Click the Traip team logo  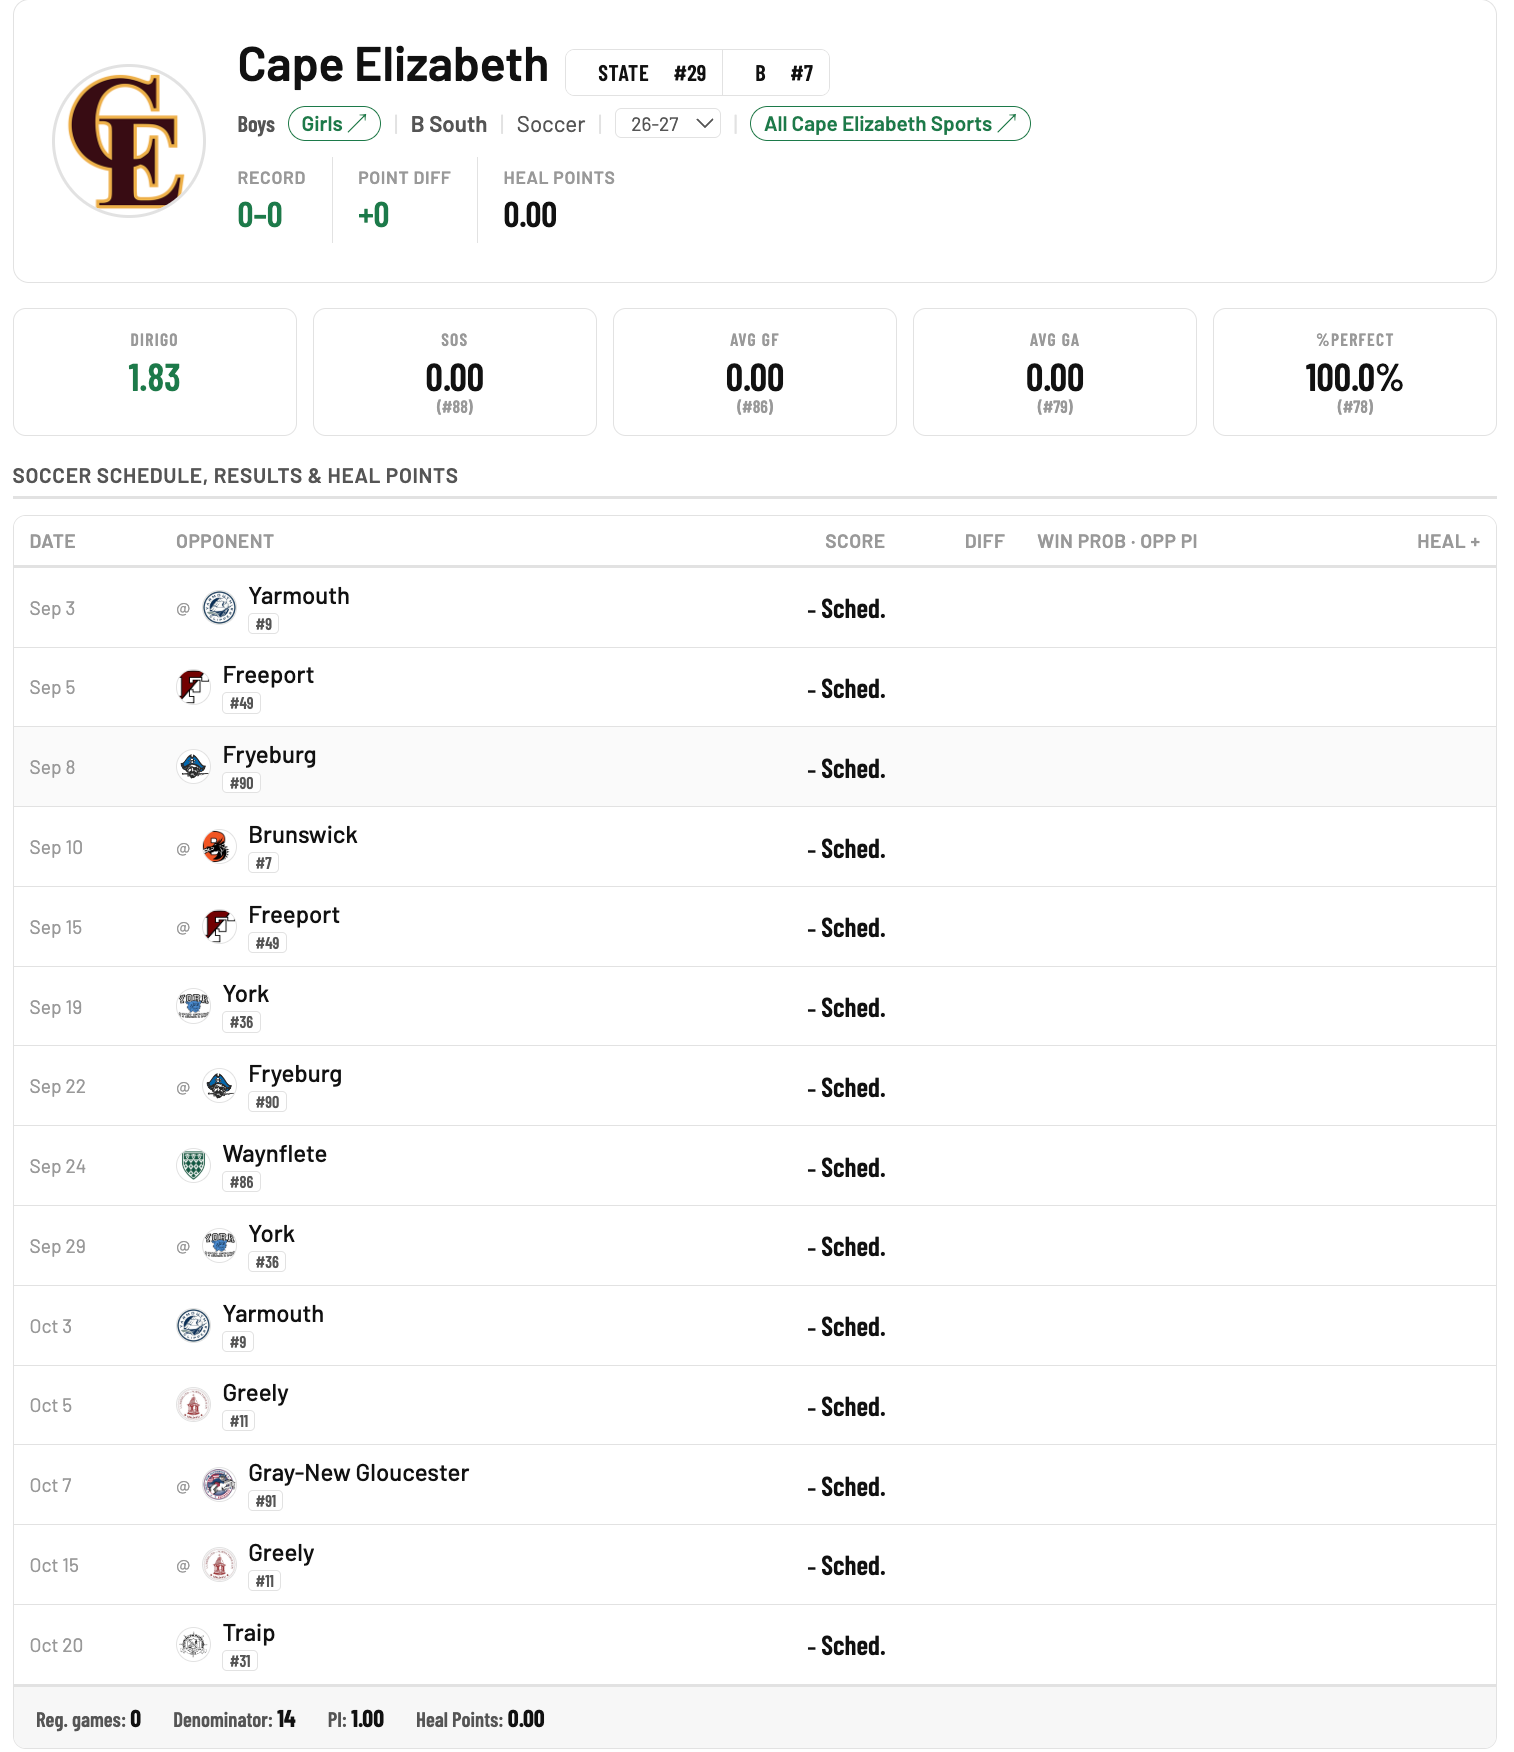click(x=193, y=1644)
